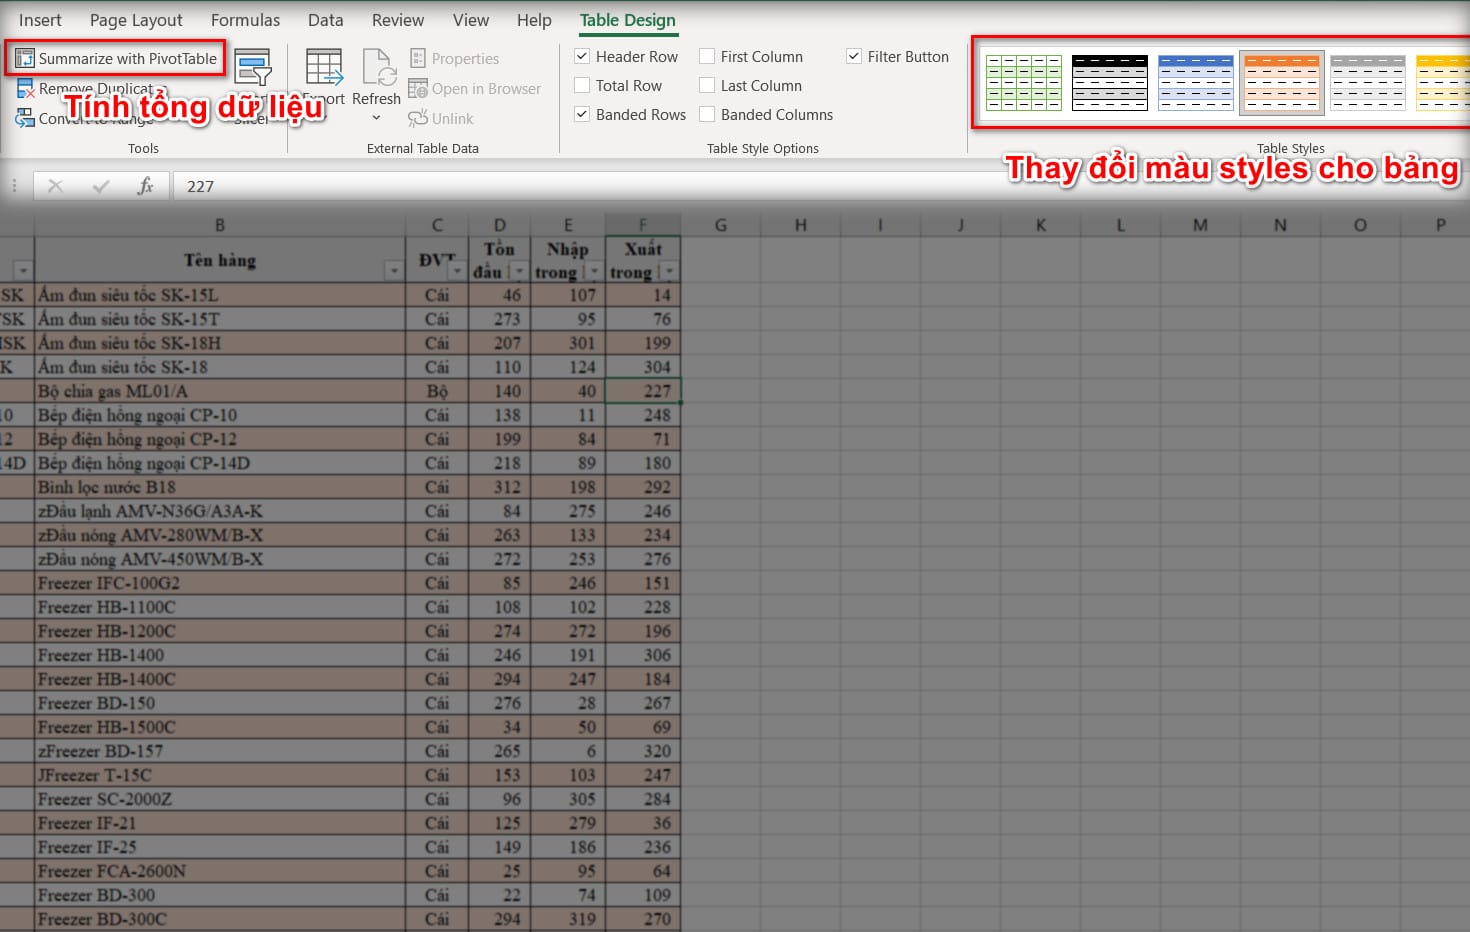Open the Review tab

point(398,20)
